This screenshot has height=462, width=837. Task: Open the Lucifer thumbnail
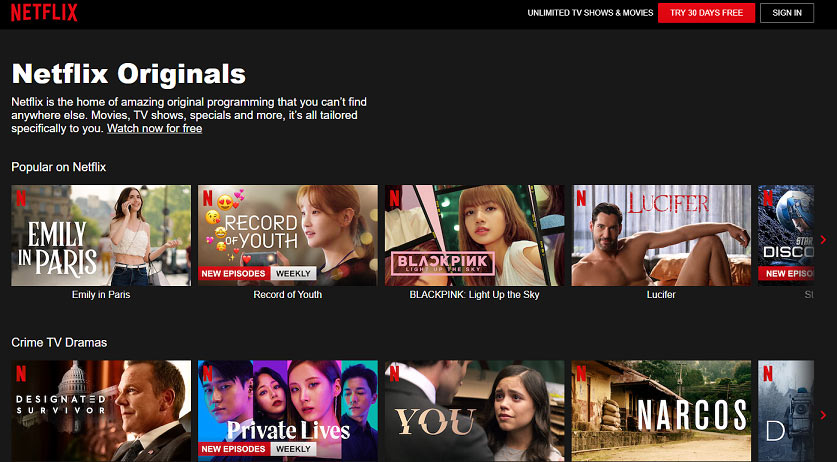tap(661, 236)
